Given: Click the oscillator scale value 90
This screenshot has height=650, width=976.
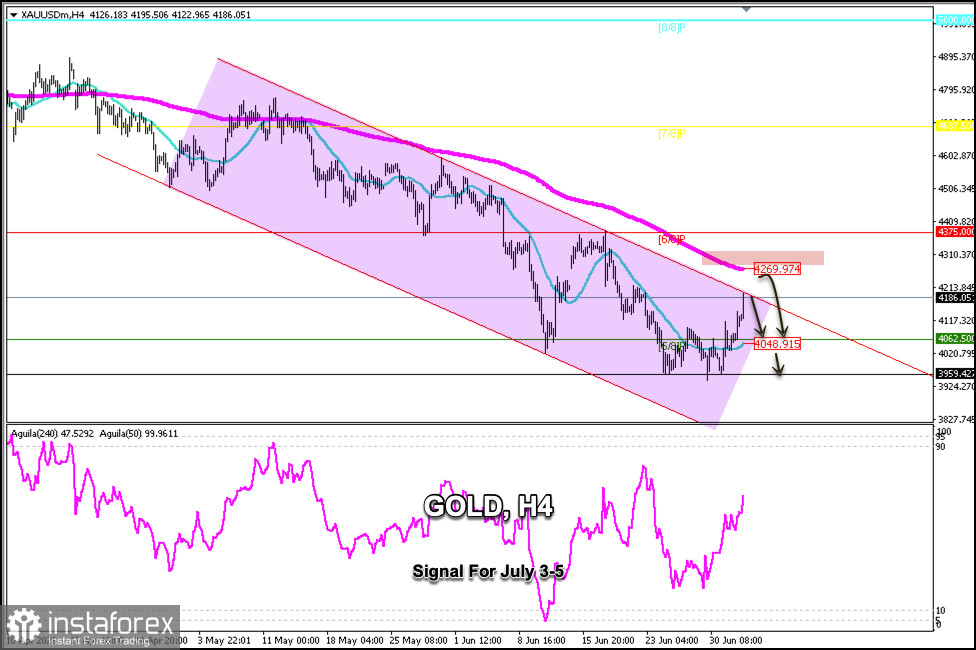Looking at the screenshot, I should 941,446.
